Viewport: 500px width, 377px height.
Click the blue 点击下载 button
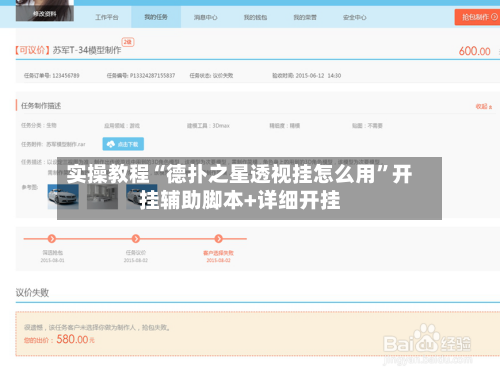click(123, 144)
